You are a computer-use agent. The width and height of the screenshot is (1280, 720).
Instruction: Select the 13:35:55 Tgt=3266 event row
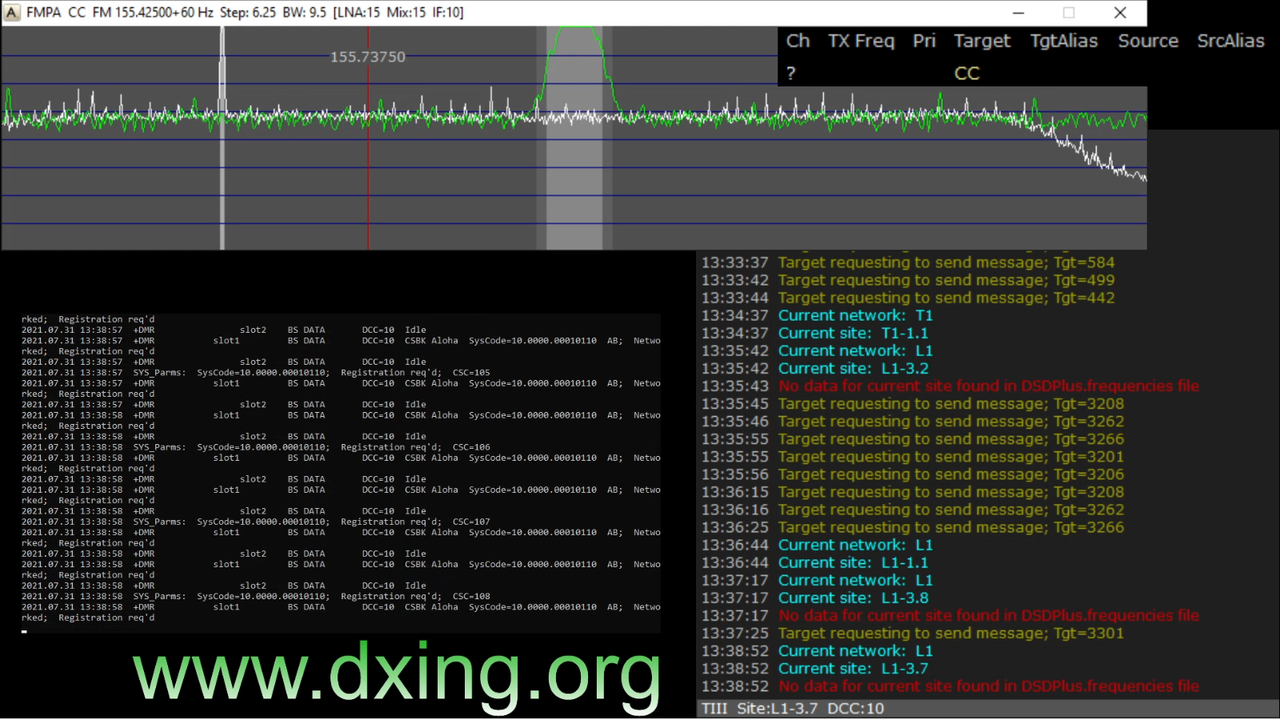(x=913, y=439)
